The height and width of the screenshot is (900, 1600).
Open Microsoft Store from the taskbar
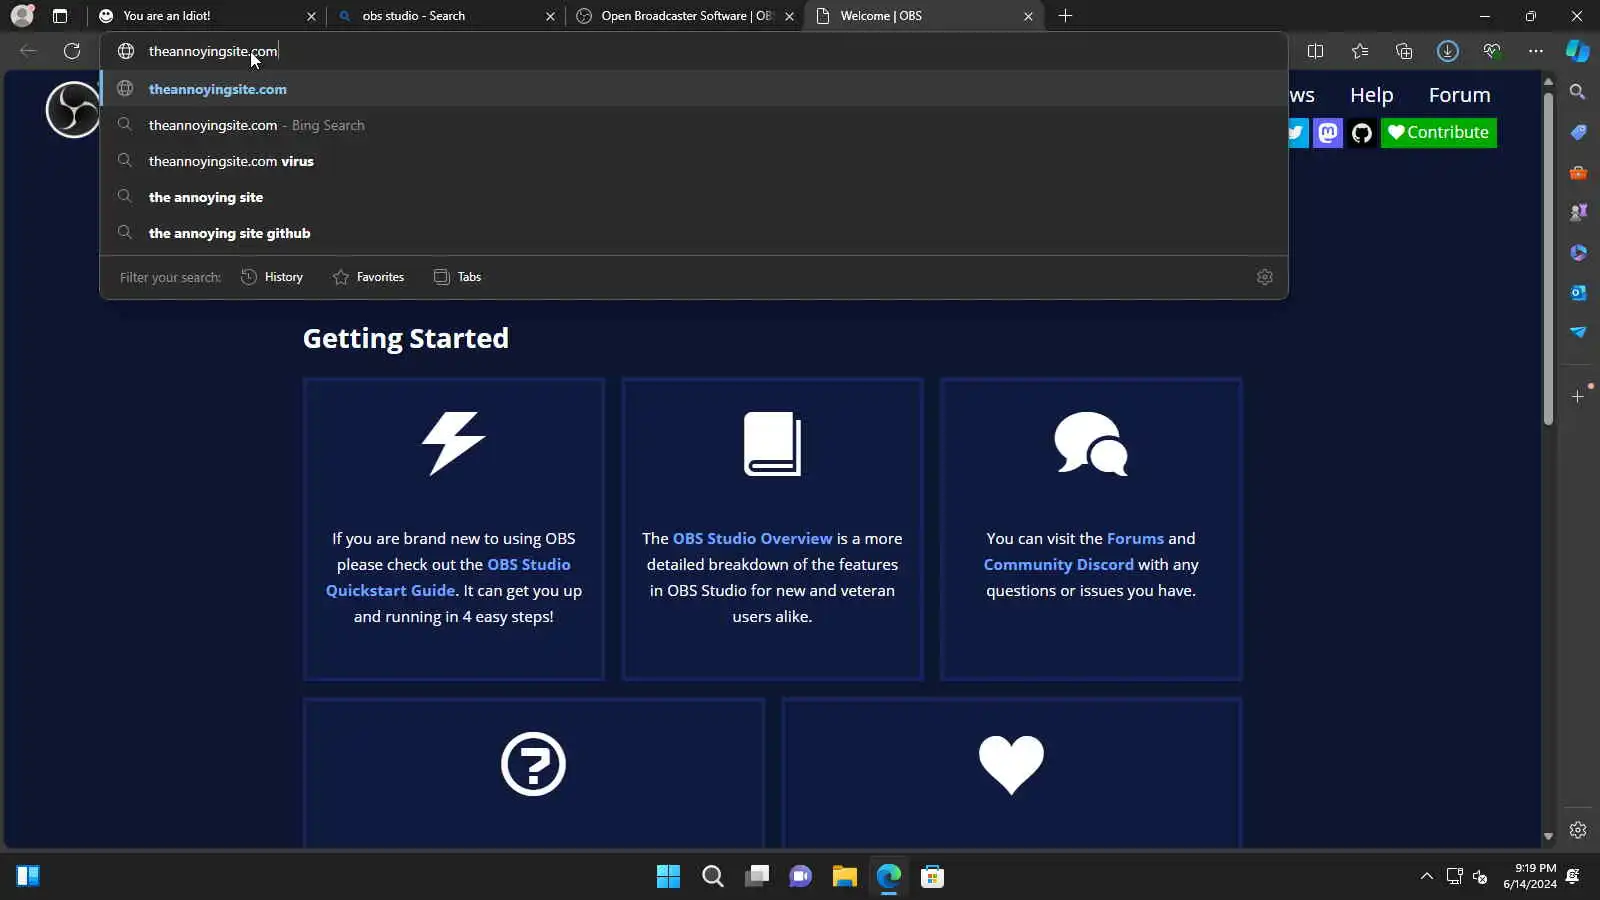click(932, 877)
